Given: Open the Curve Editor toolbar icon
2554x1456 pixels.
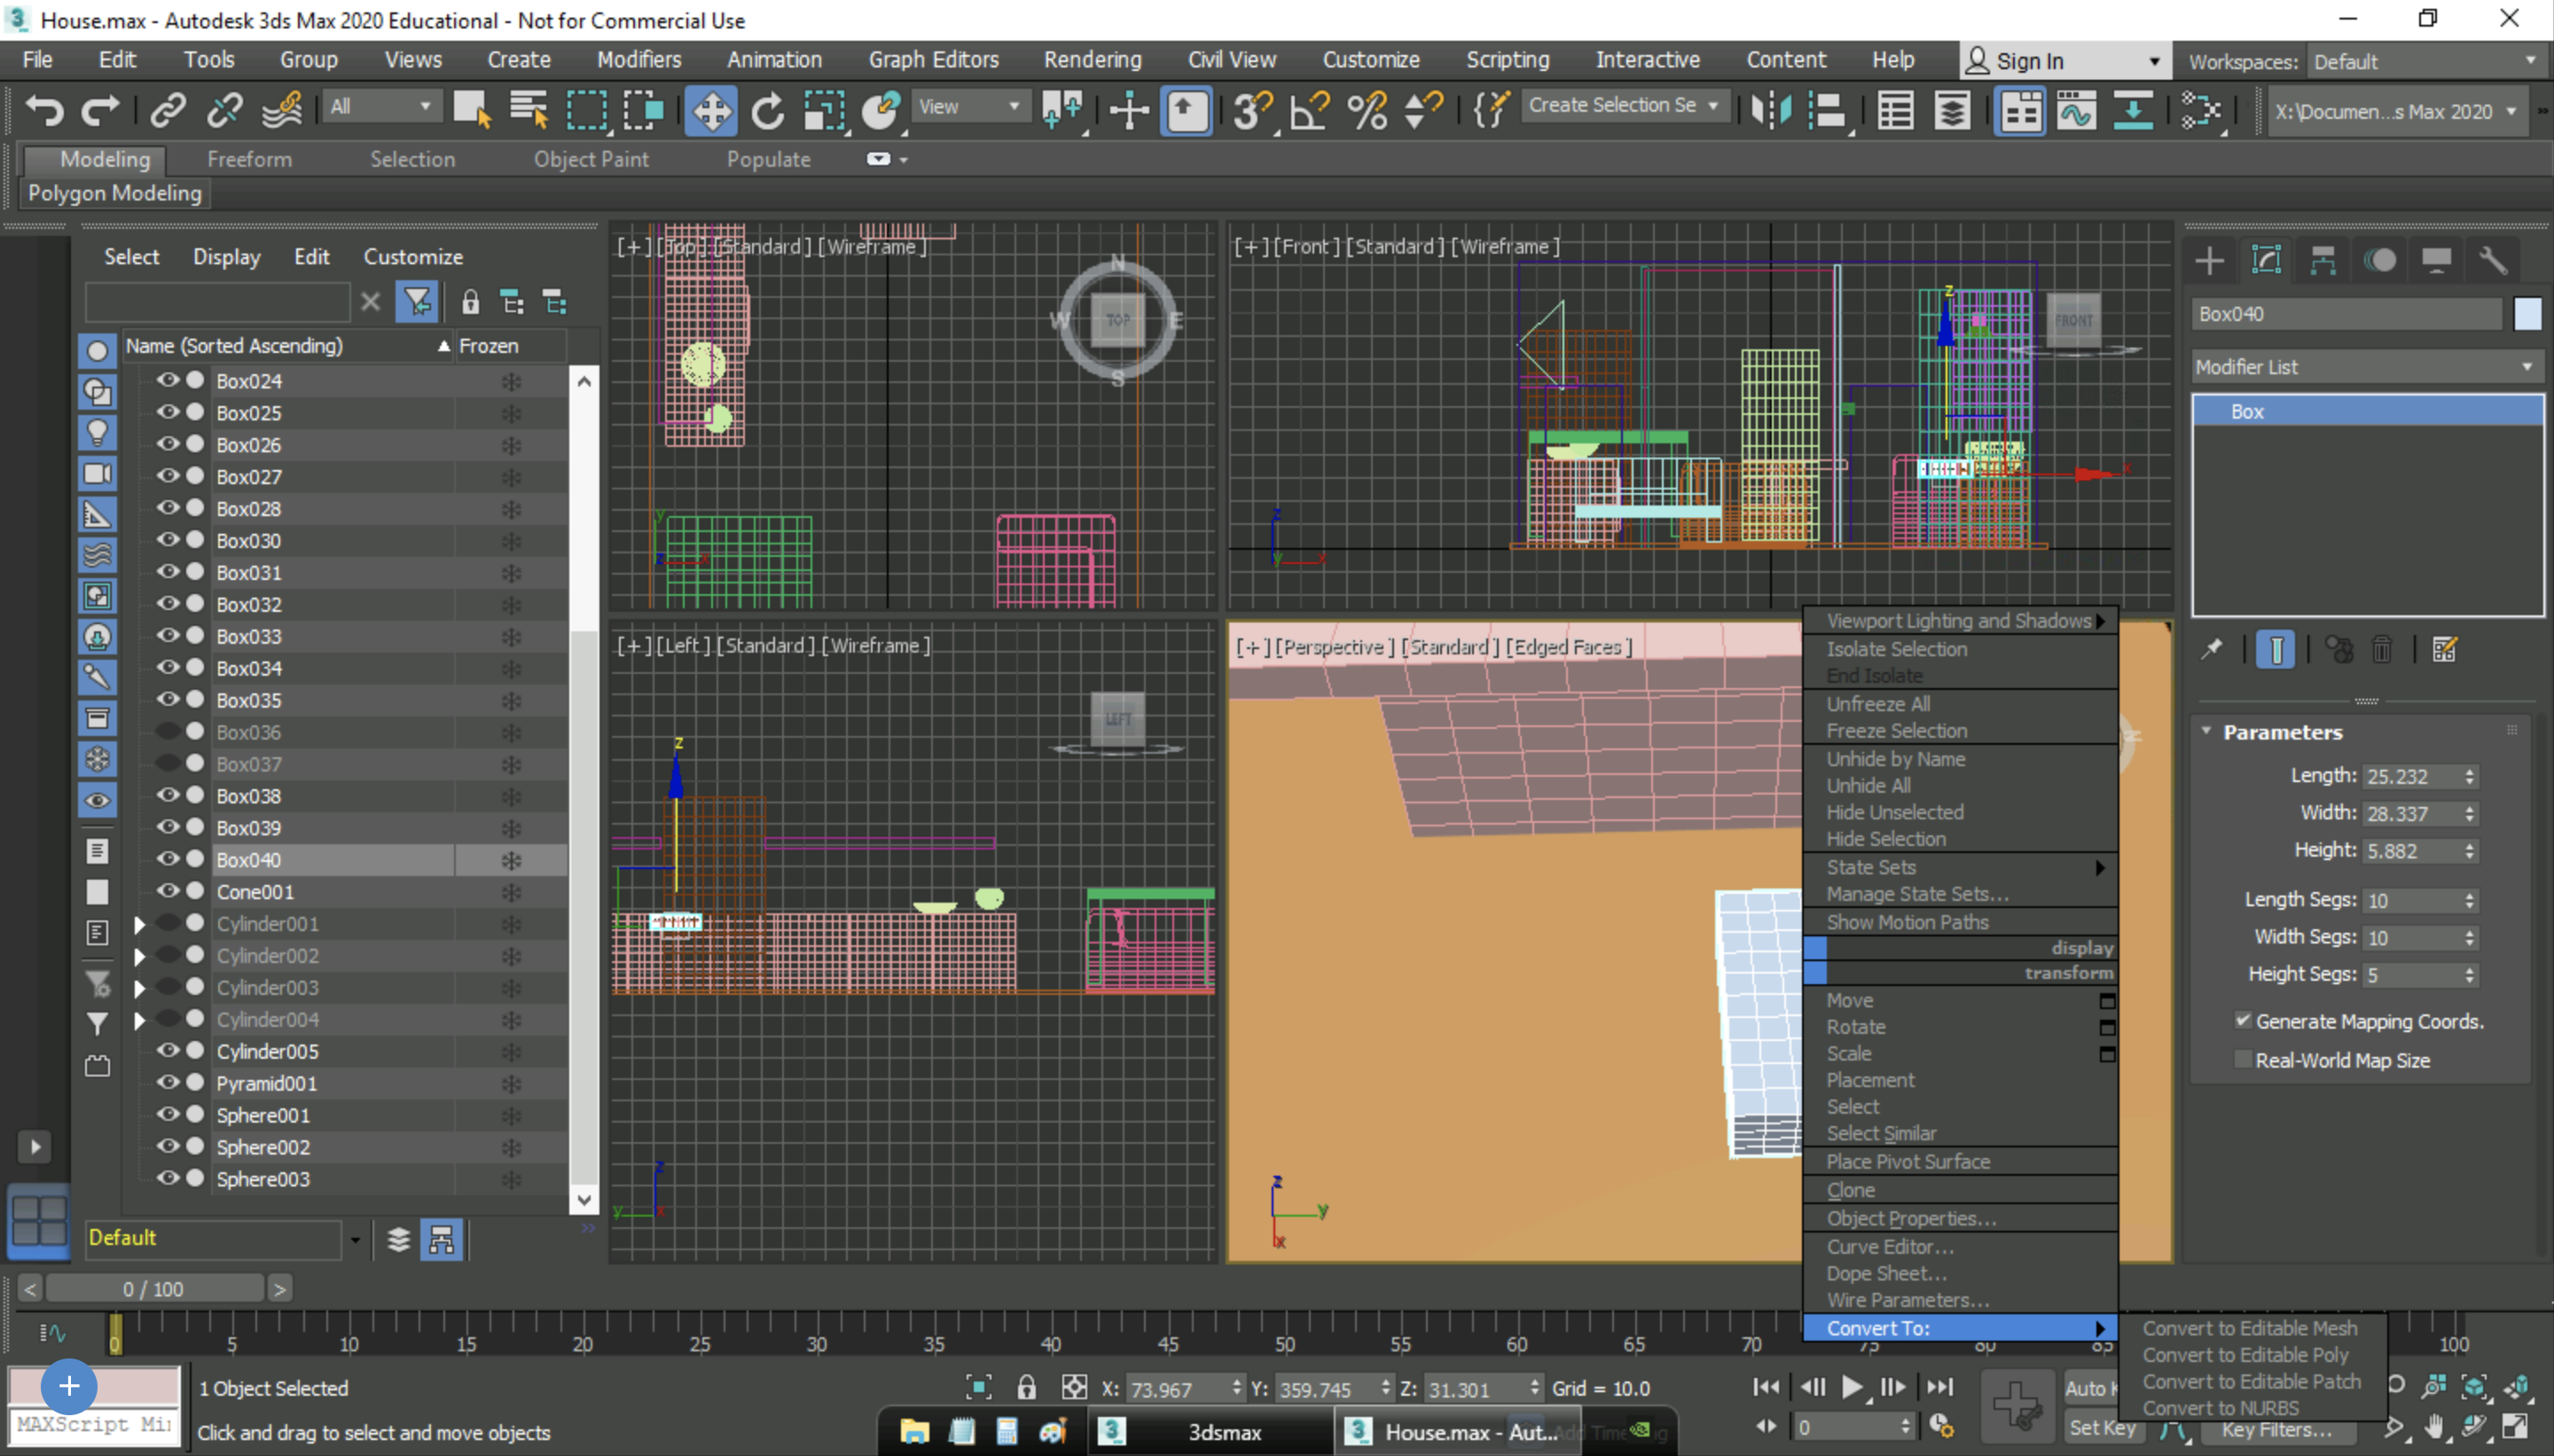Looking at the screenshot, I should coord(2076,110).
